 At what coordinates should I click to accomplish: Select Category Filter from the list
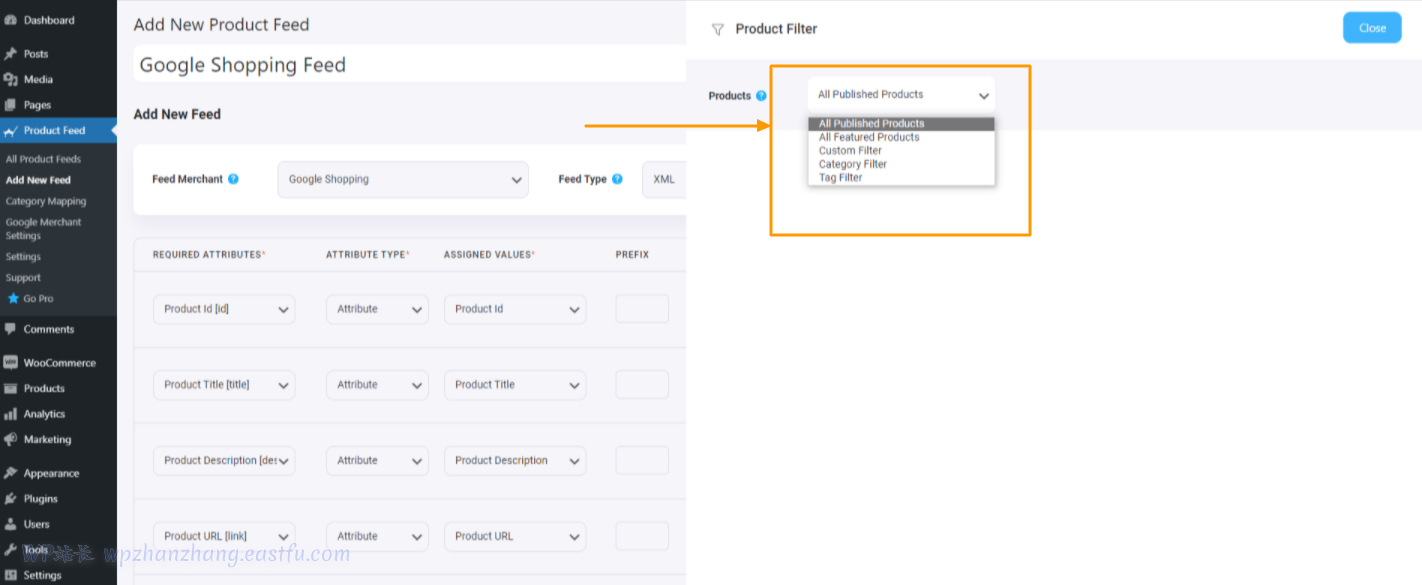point(853,164)
